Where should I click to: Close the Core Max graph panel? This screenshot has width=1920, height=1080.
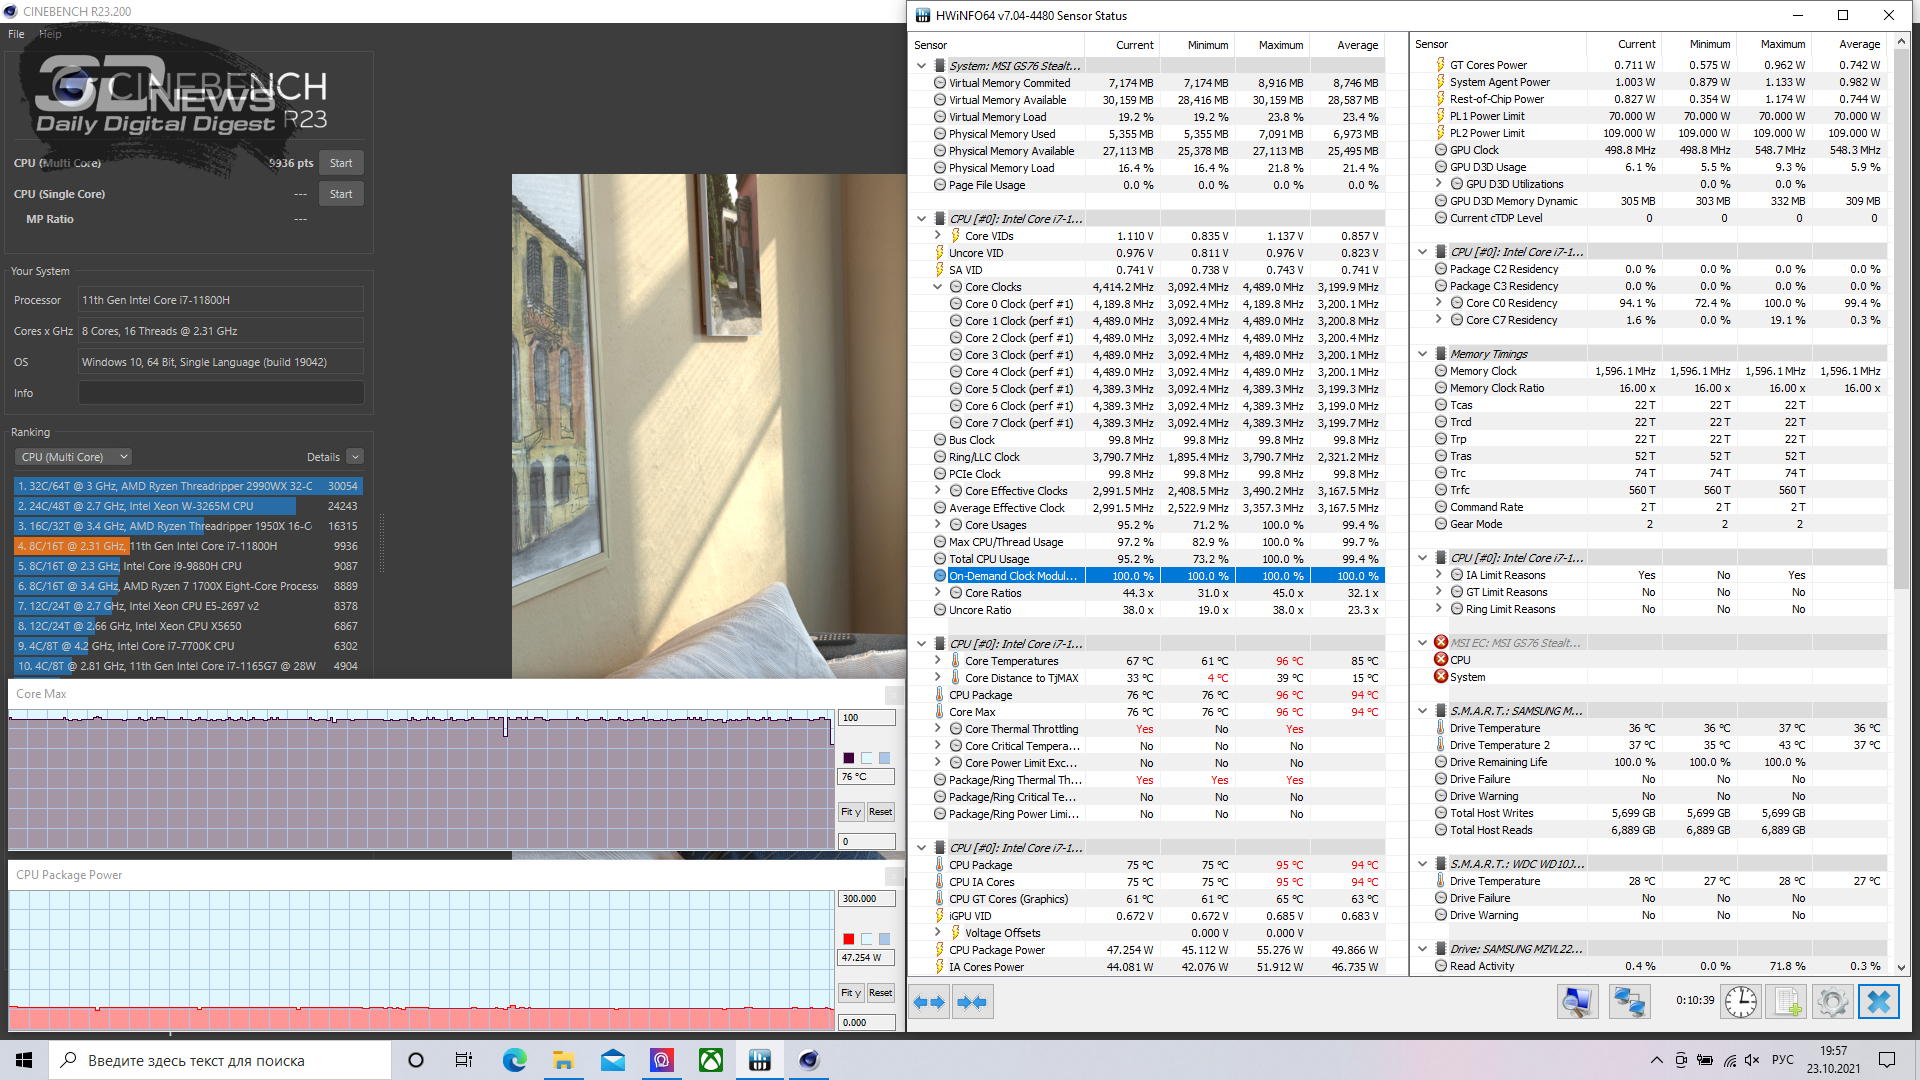tap(893, 694)
